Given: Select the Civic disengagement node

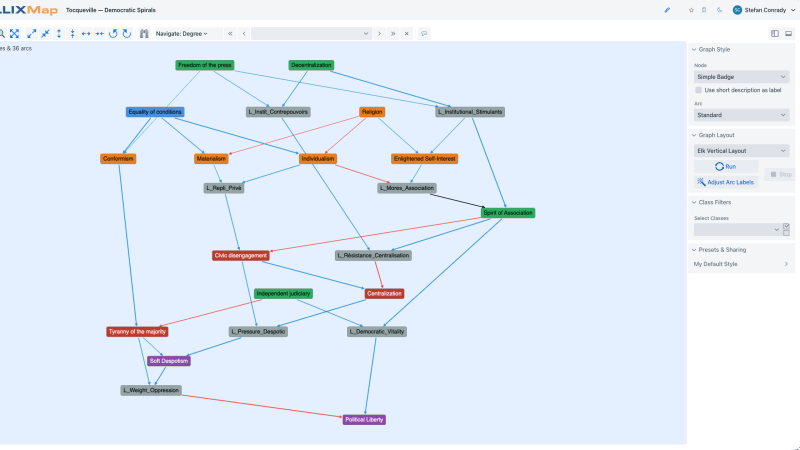Looking at the screenshot, I should coord(240,256).
